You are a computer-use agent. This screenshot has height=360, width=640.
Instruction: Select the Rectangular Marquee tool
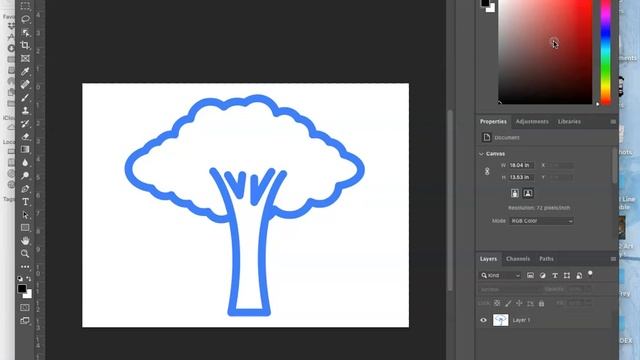(x=25, y=6)
